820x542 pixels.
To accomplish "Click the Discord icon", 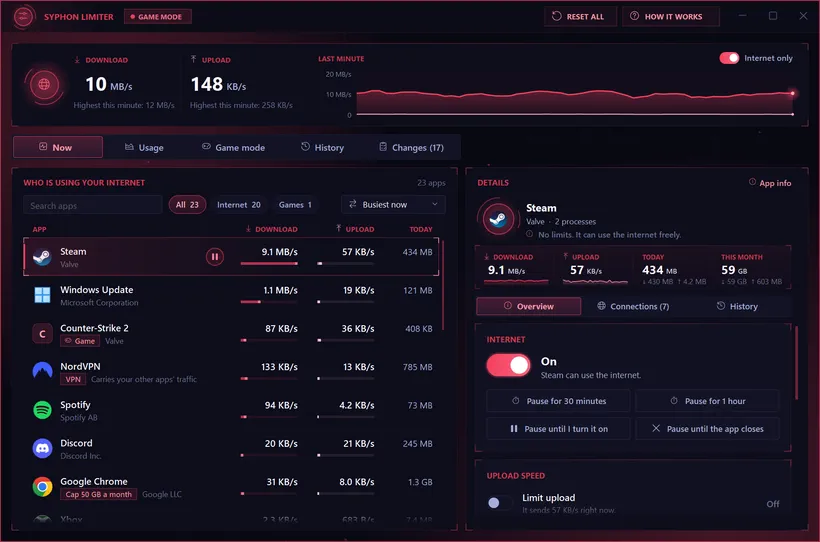I will pyautogui.click(x=42, y=448).
